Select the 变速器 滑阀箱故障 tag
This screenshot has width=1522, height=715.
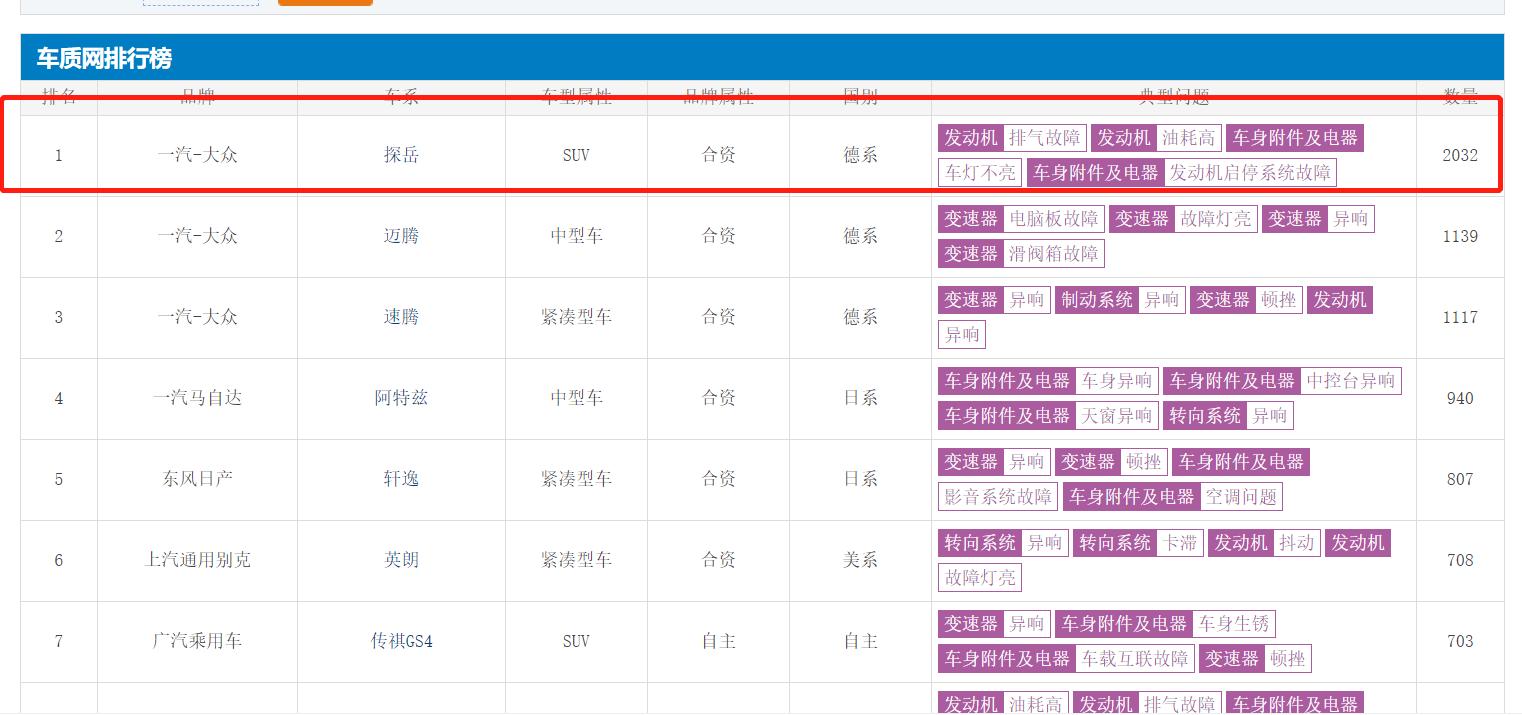tap(1021, 254)
